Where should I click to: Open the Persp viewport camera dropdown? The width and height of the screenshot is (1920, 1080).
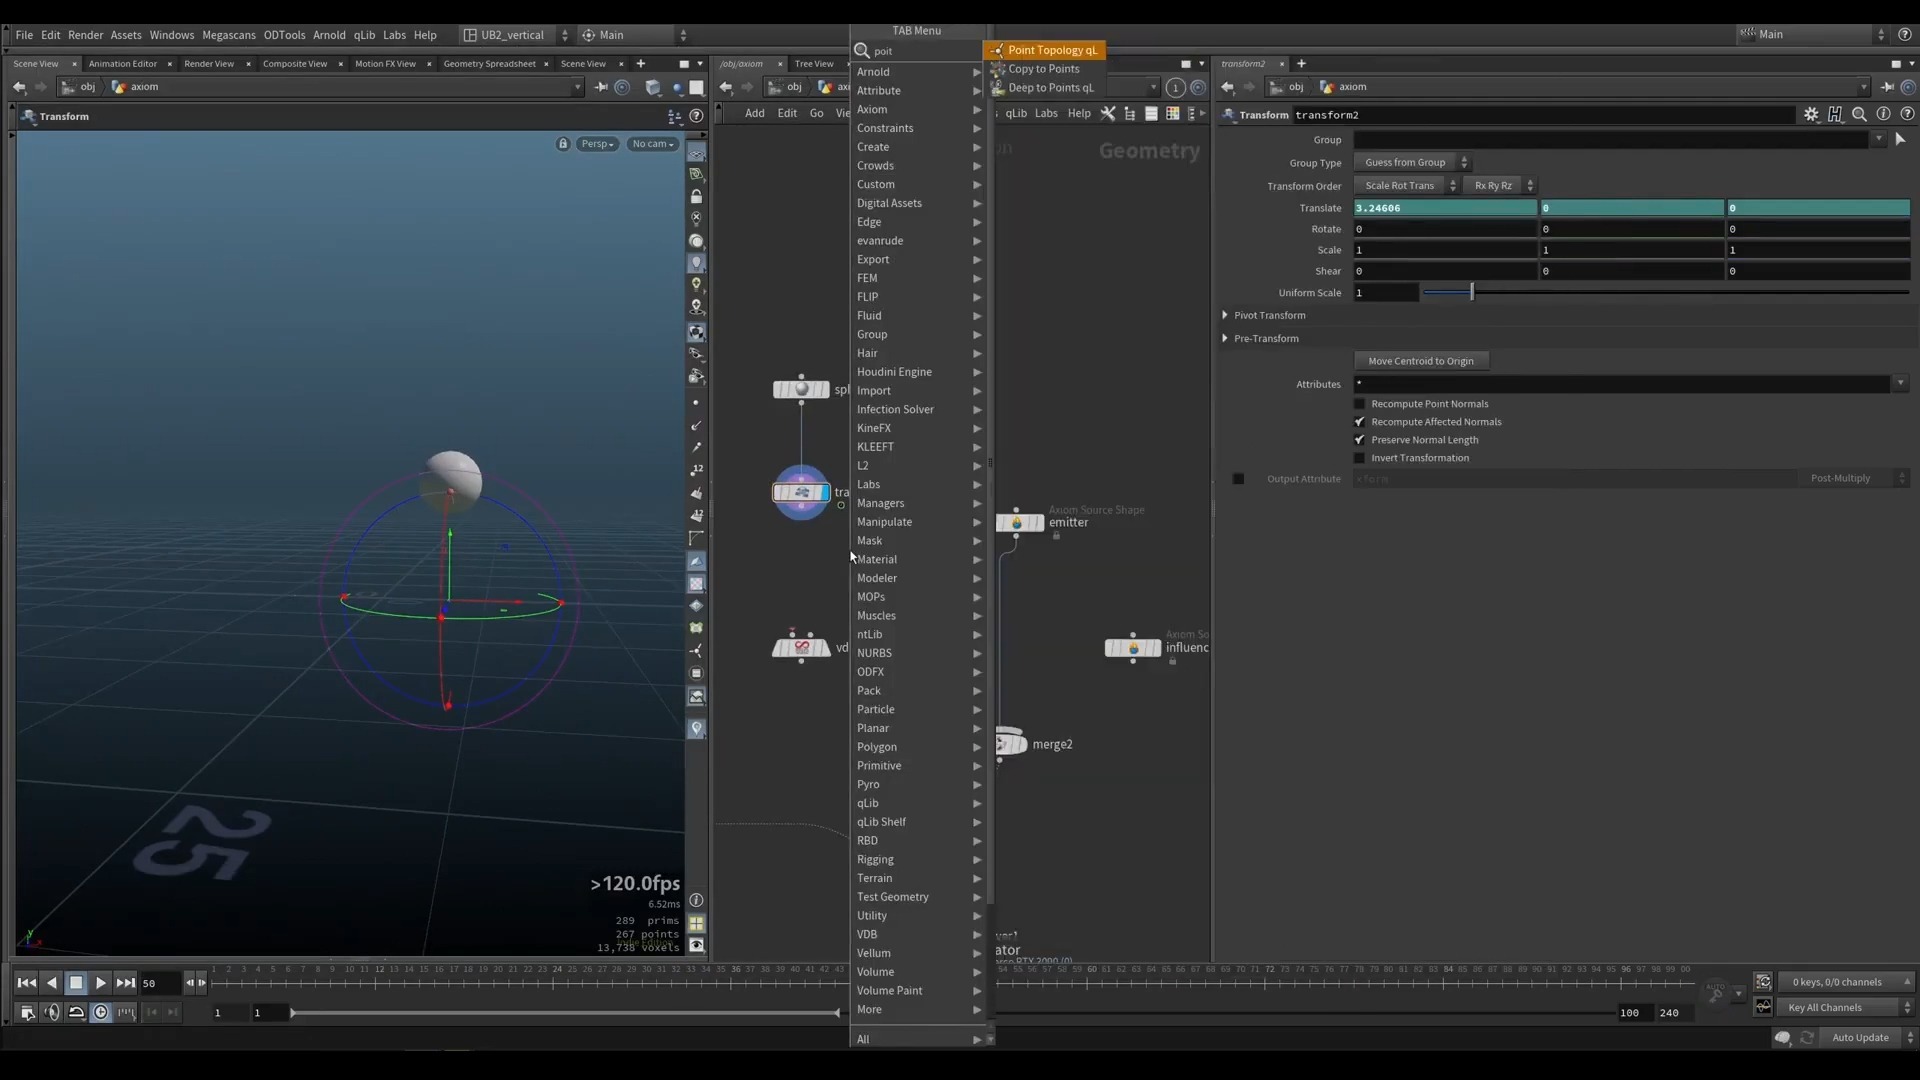tap(597, 144)
